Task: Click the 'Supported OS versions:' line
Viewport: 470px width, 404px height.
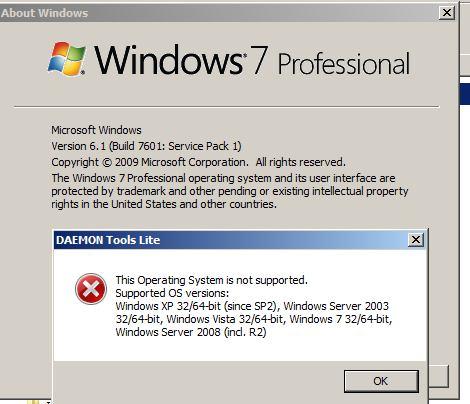Action: [x=172, y=293]
